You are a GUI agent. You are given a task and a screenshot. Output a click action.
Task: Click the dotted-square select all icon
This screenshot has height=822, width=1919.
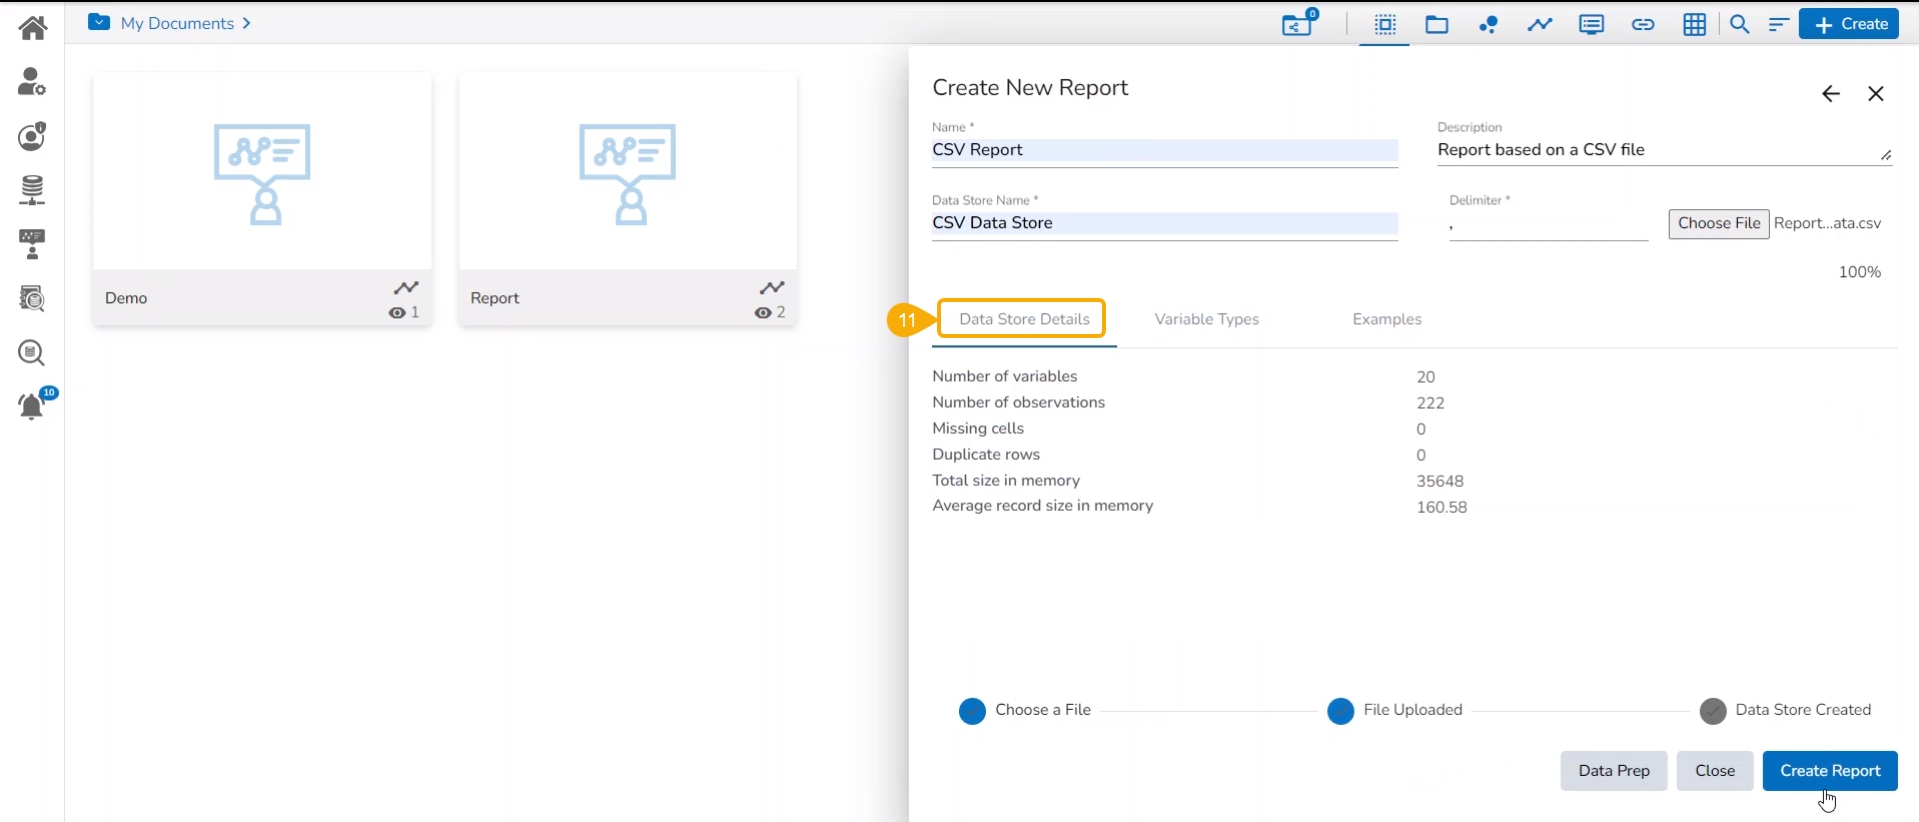pyautogui.click(x=1385, y=25)
